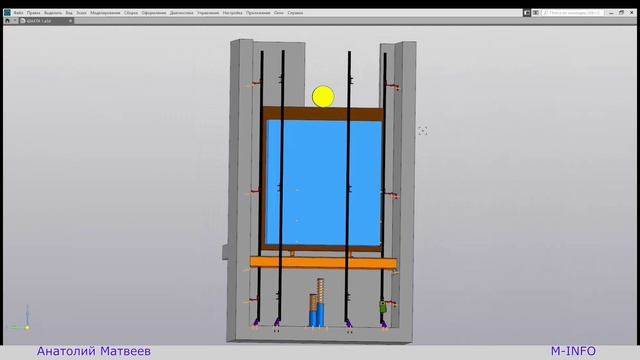This screenshot has width=640, height=360.
Task: Open the Диагностика menu
Action: (182, 13)
